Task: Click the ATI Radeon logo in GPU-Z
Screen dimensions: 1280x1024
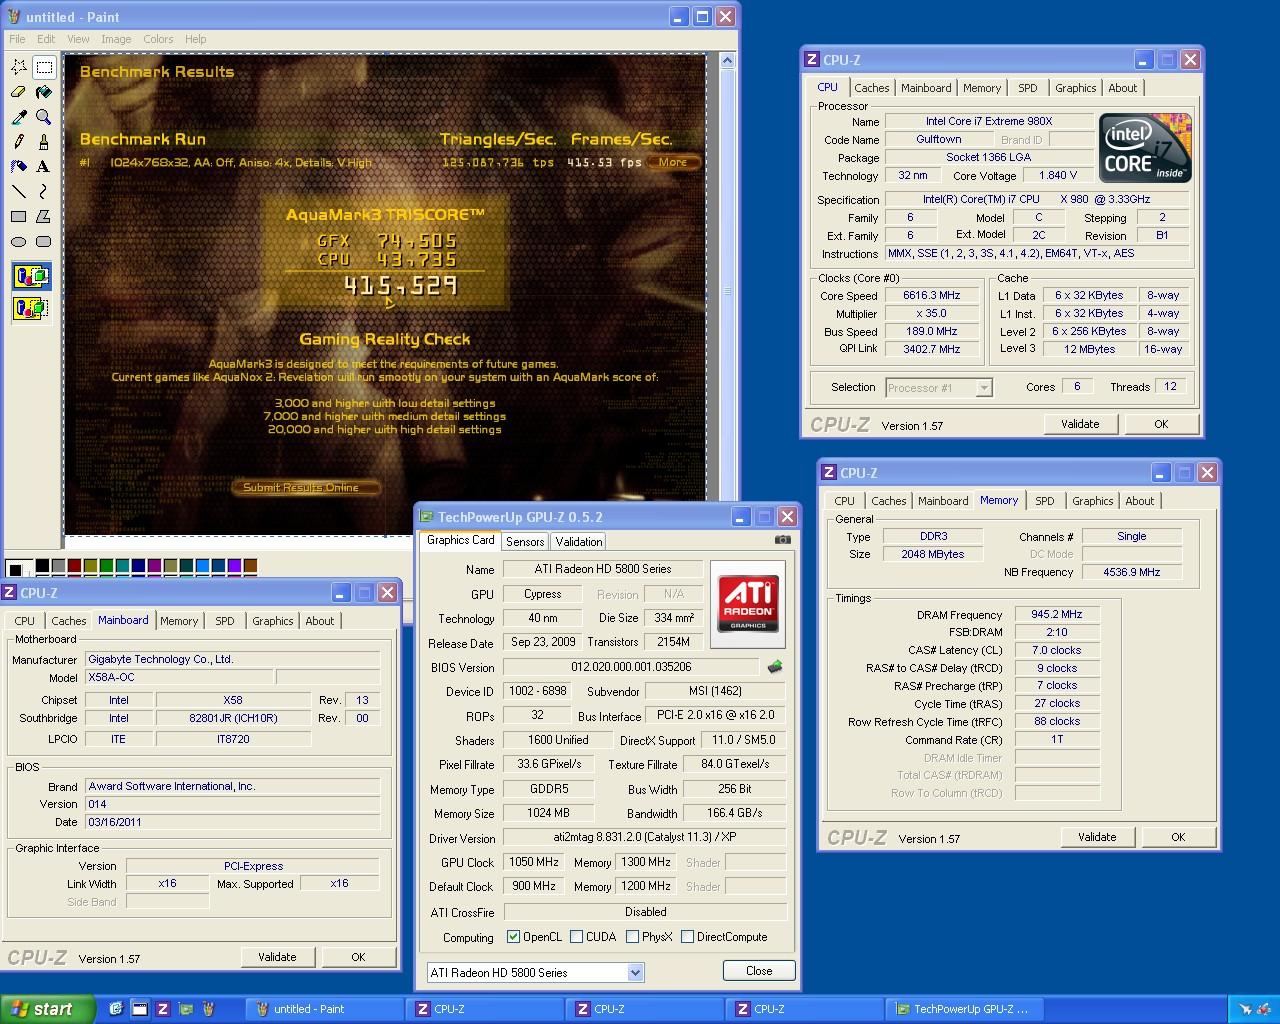Action: [x=748, y=604]
